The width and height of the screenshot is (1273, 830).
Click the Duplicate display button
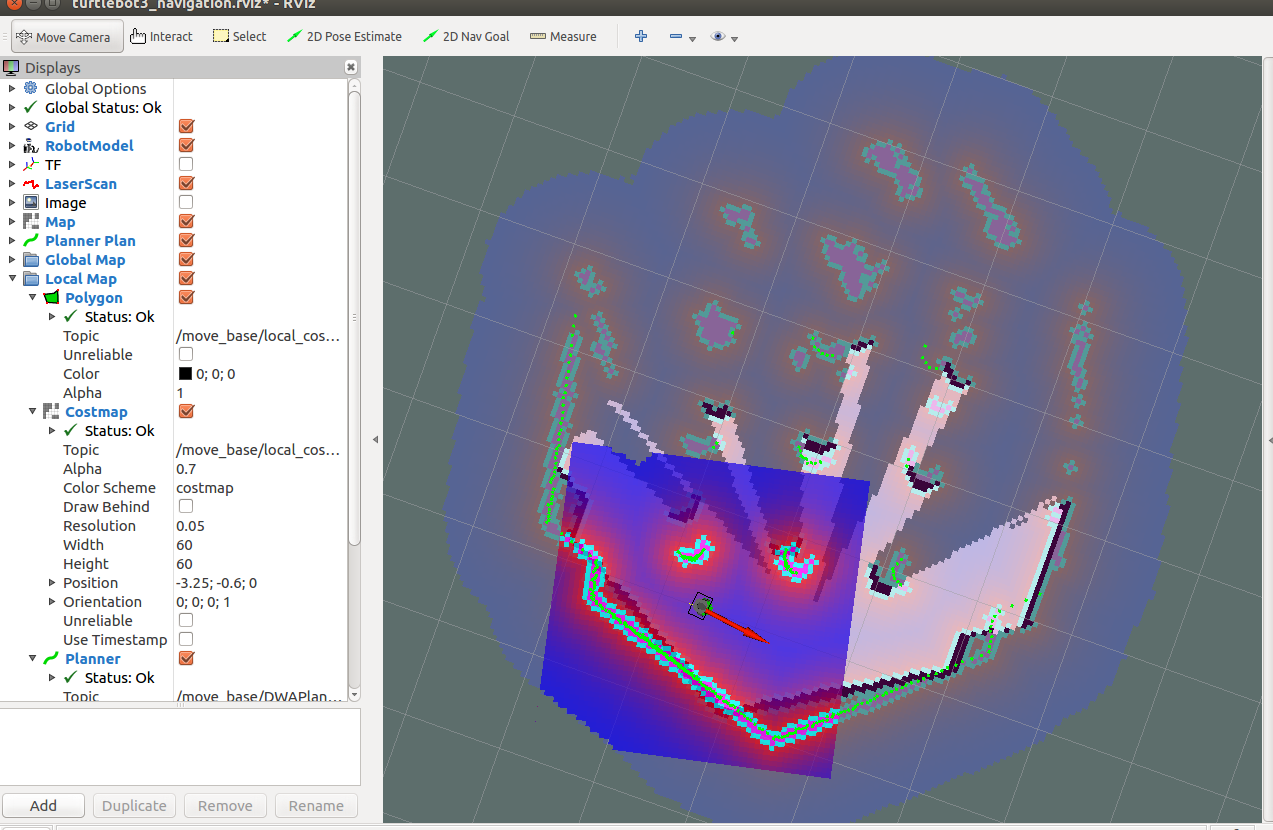click(x=134, y=805)
